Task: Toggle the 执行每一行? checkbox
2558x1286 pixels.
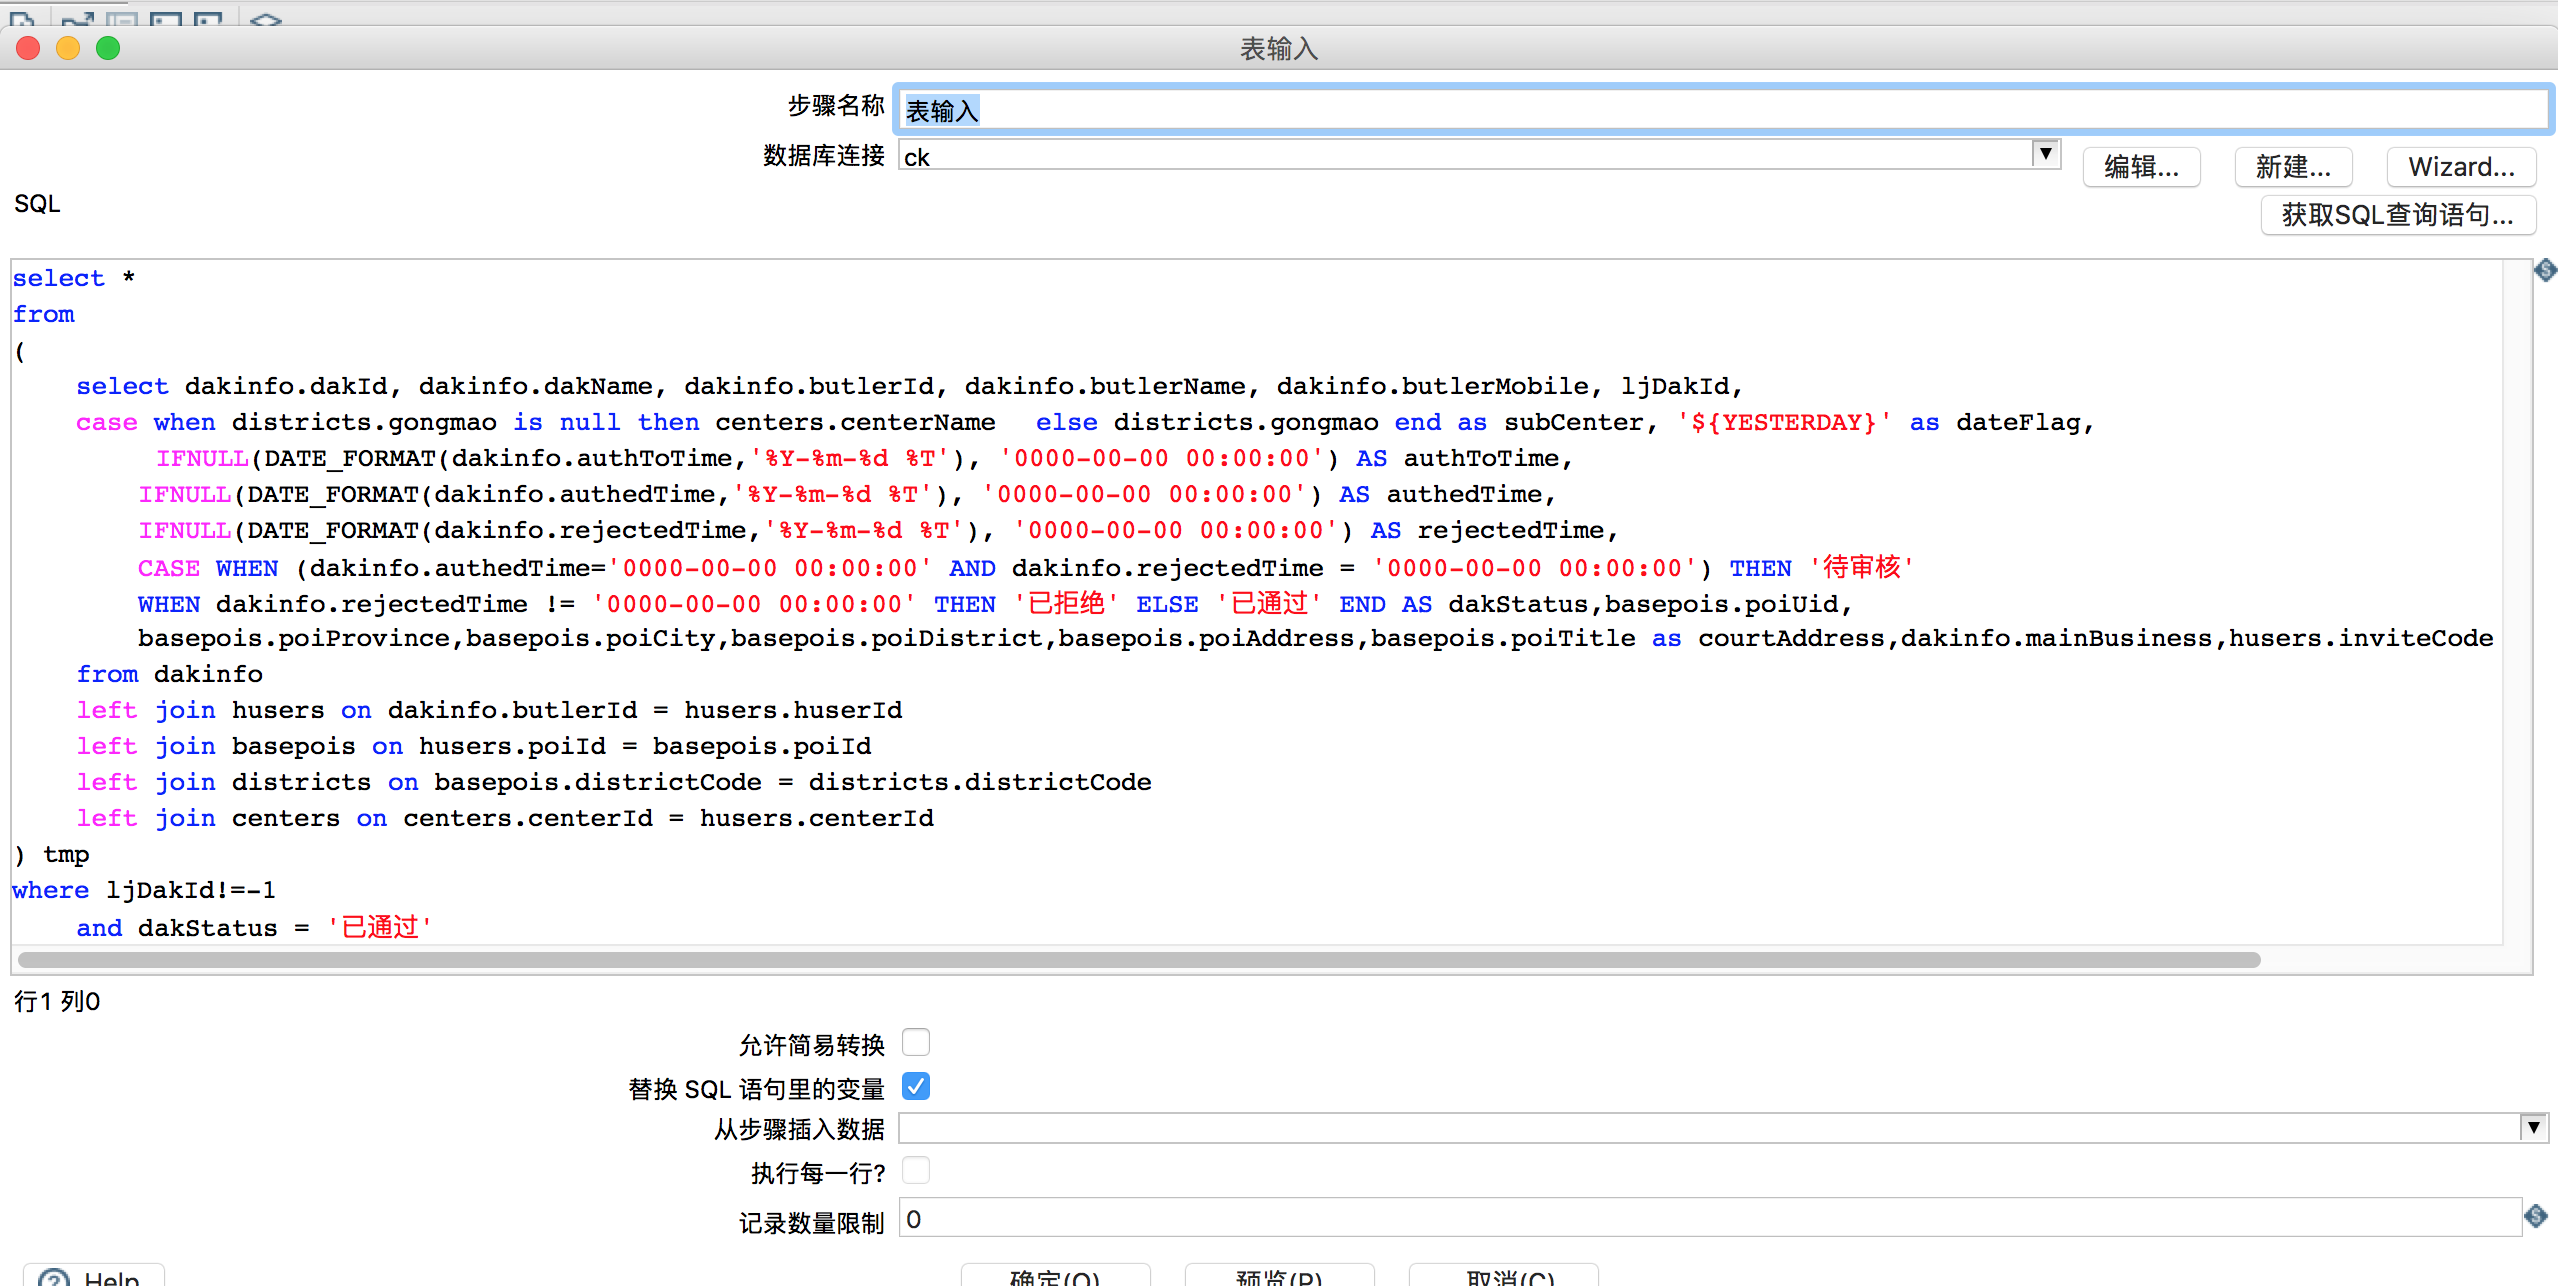Action: [915, 1170]
